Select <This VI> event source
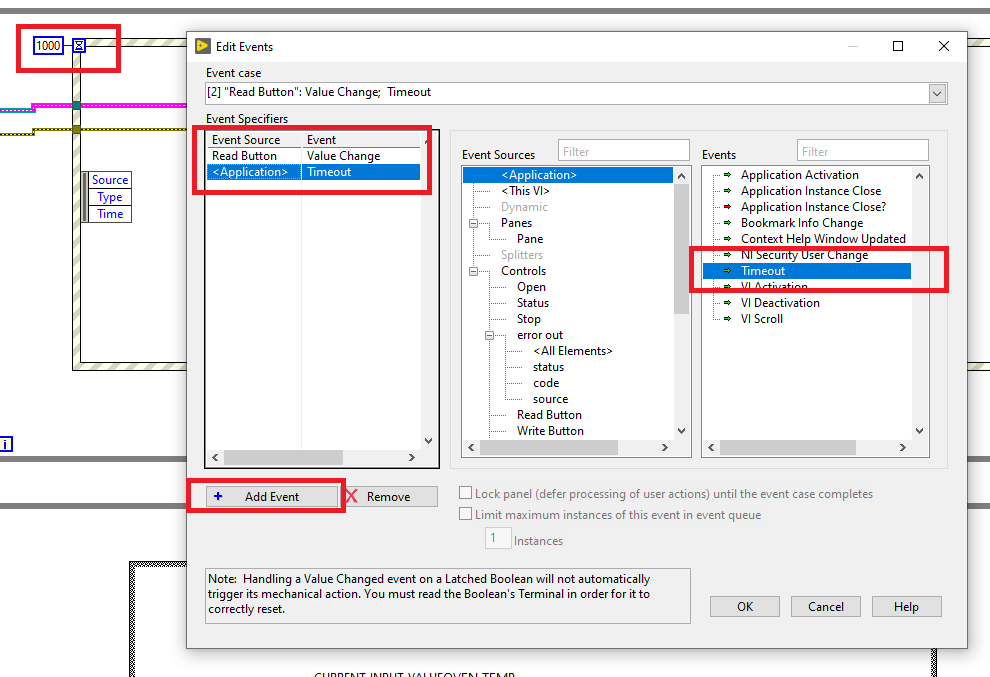The image size is (990, 677). 525,191
